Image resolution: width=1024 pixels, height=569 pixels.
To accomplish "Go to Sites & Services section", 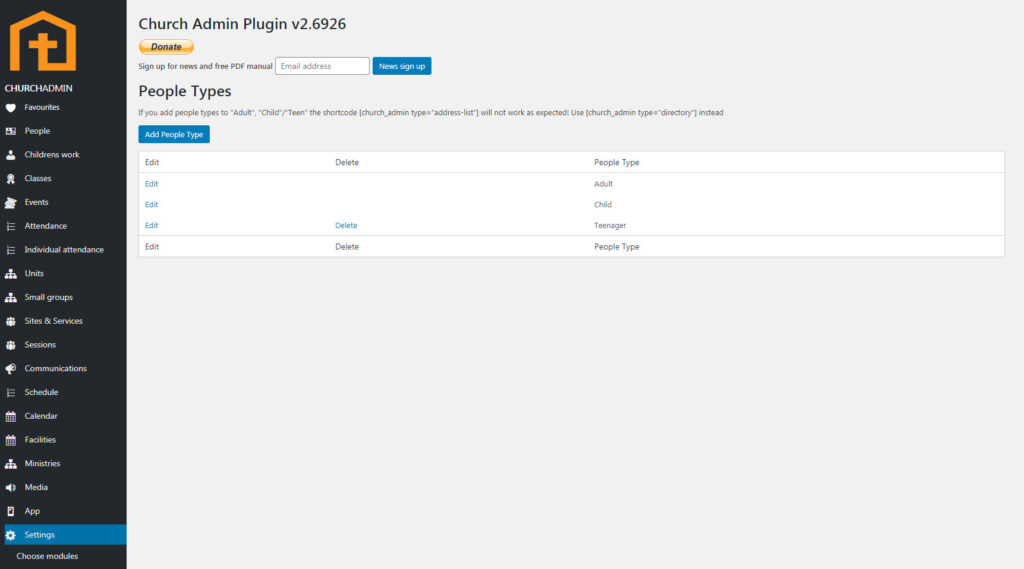I will tap(53, 321).
